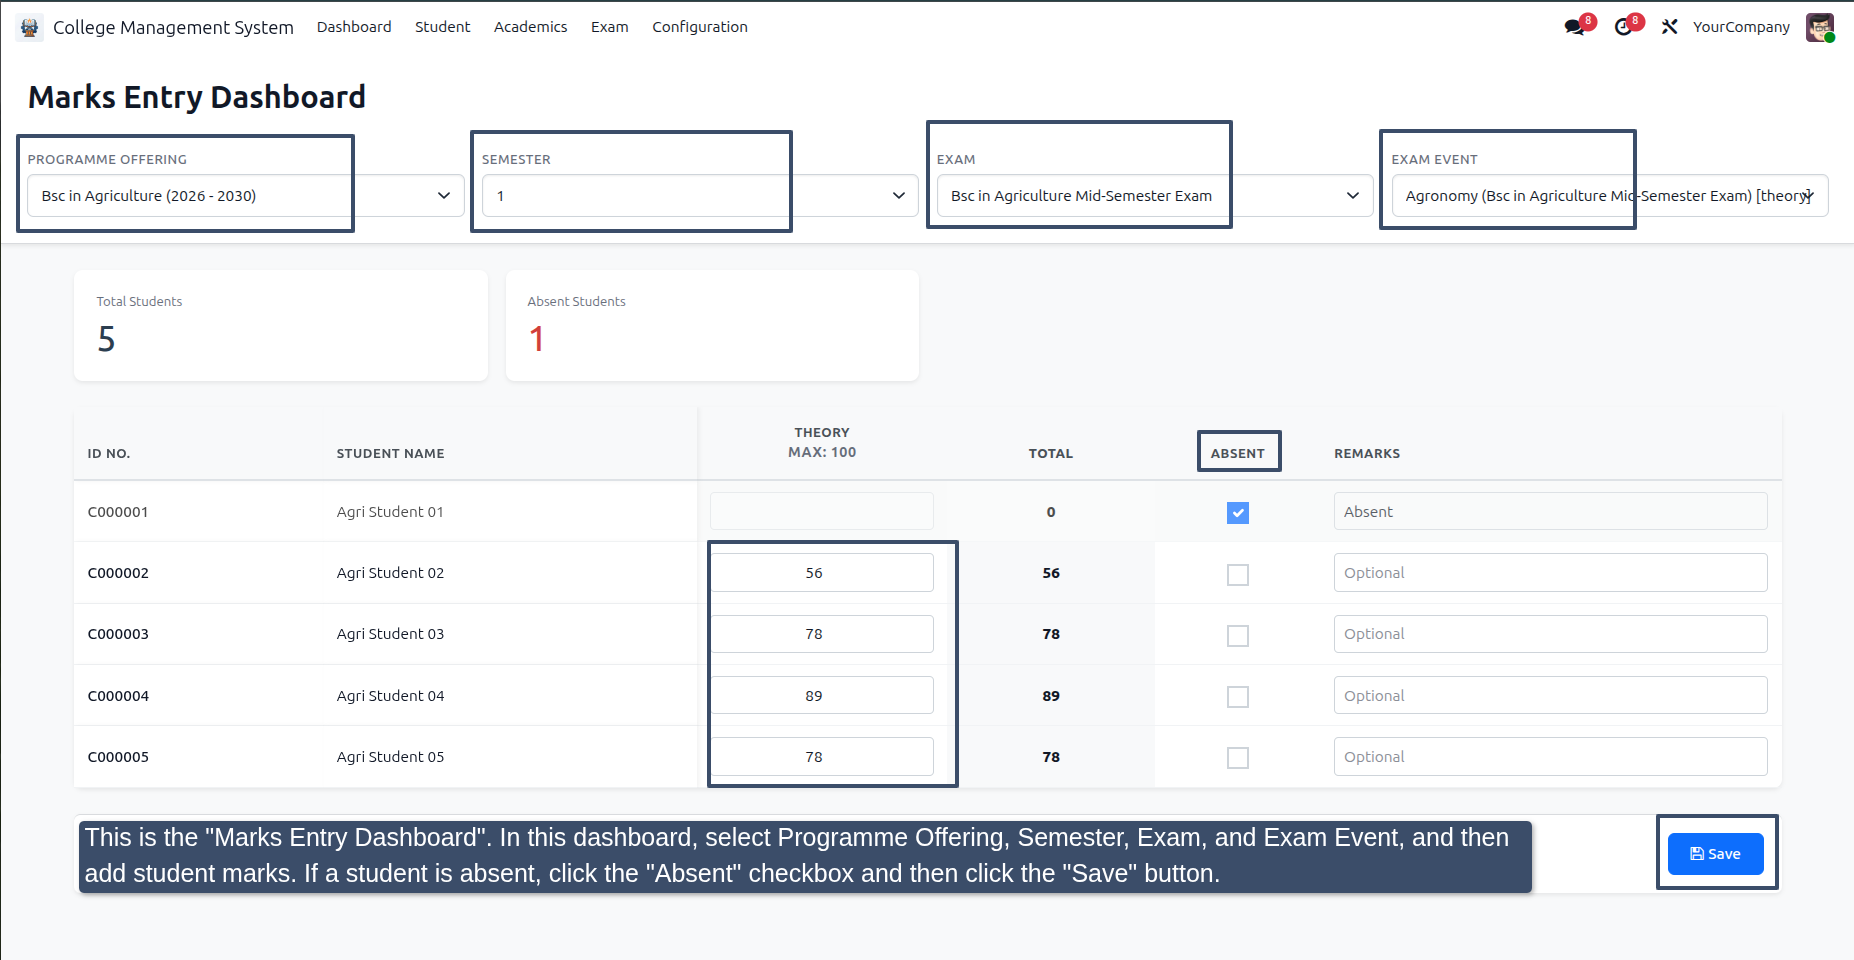Image resolution: width=1854 pixels, height=960 pixels.
Task: Click the Marks Entry Dashboard heading
Action: (x=197, y=97)
